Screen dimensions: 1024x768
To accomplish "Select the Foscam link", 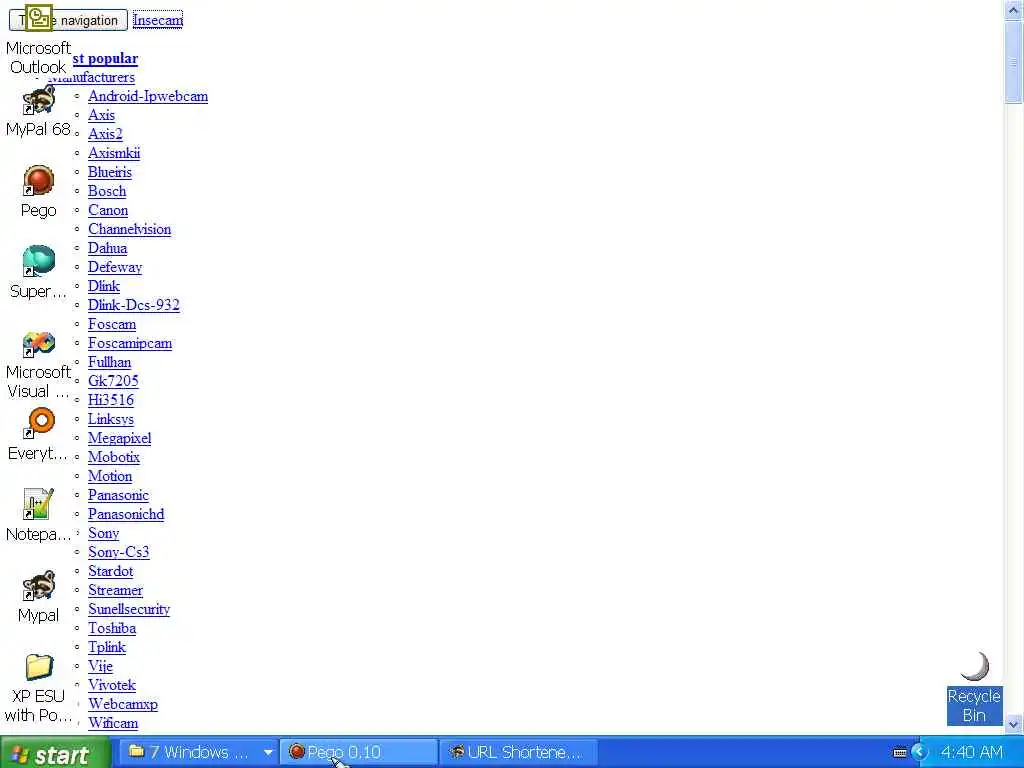I will [112, 324].
